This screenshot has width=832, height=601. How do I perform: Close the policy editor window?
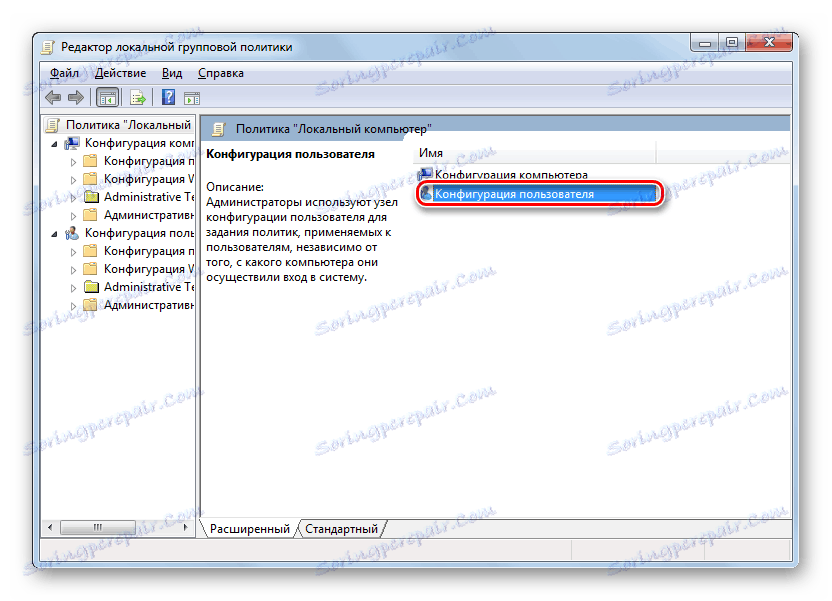tap(769, 43)
